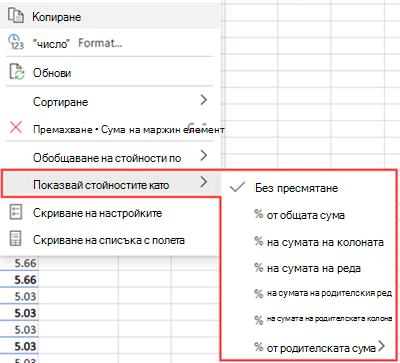Viewport: 400px width, 363px height.
Task: Click the Обнови refresh icon
Action: 16,72
